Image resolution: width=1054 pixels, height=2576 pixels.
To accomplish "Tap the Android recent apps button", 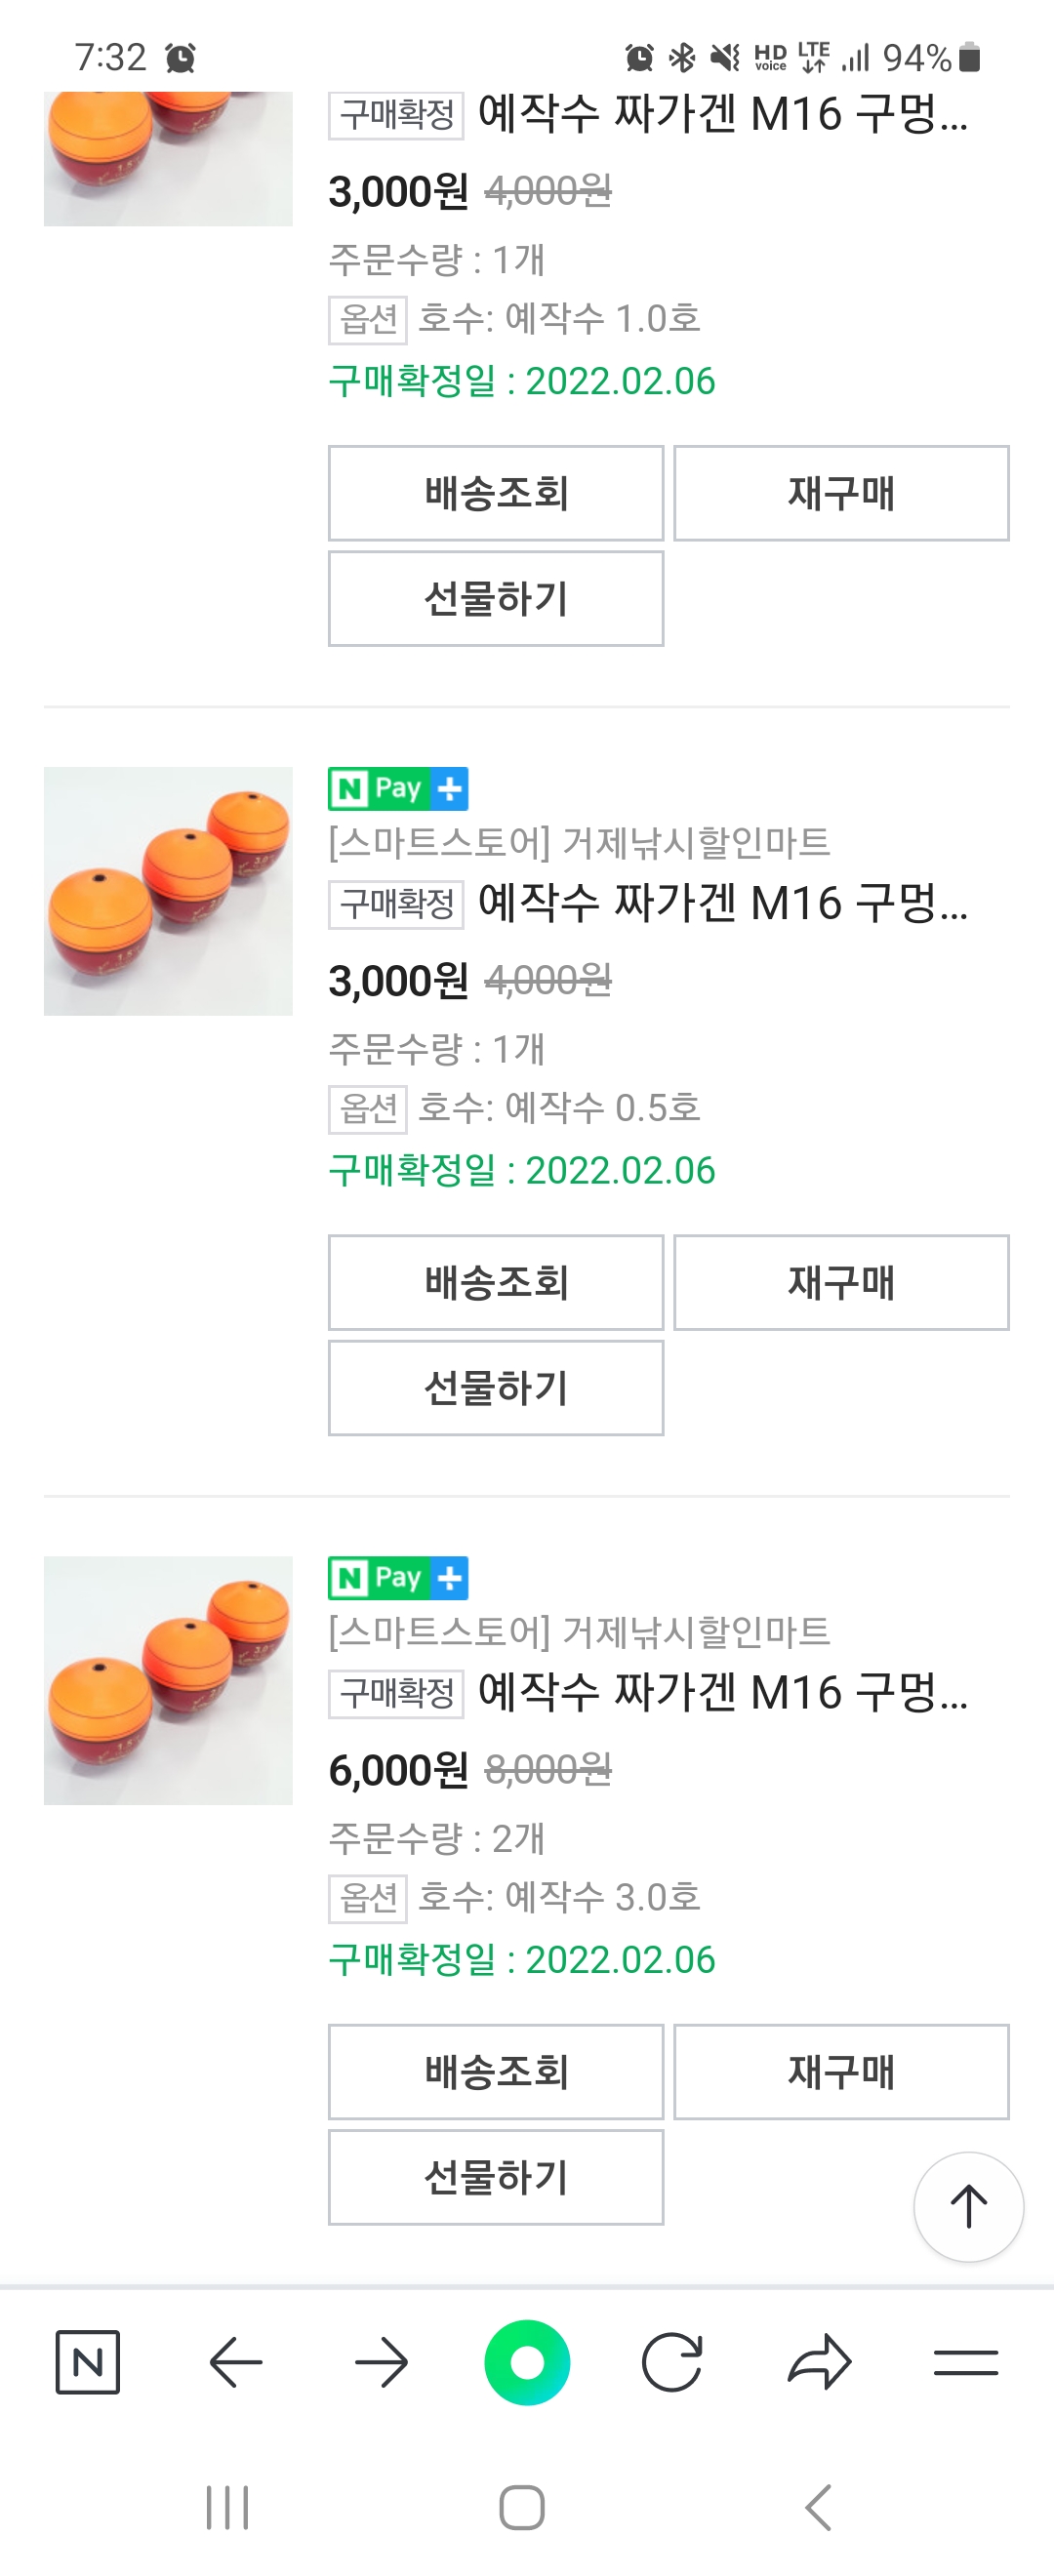I will [227, 2507].
